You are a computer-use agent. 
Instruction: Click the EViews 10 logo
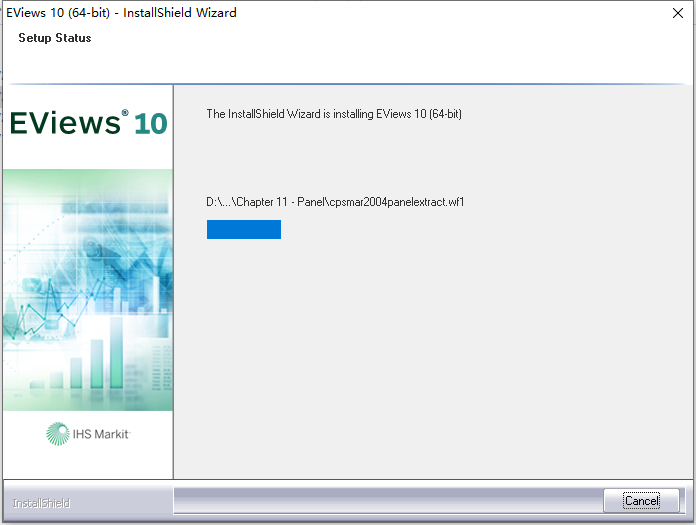[88, 122]
